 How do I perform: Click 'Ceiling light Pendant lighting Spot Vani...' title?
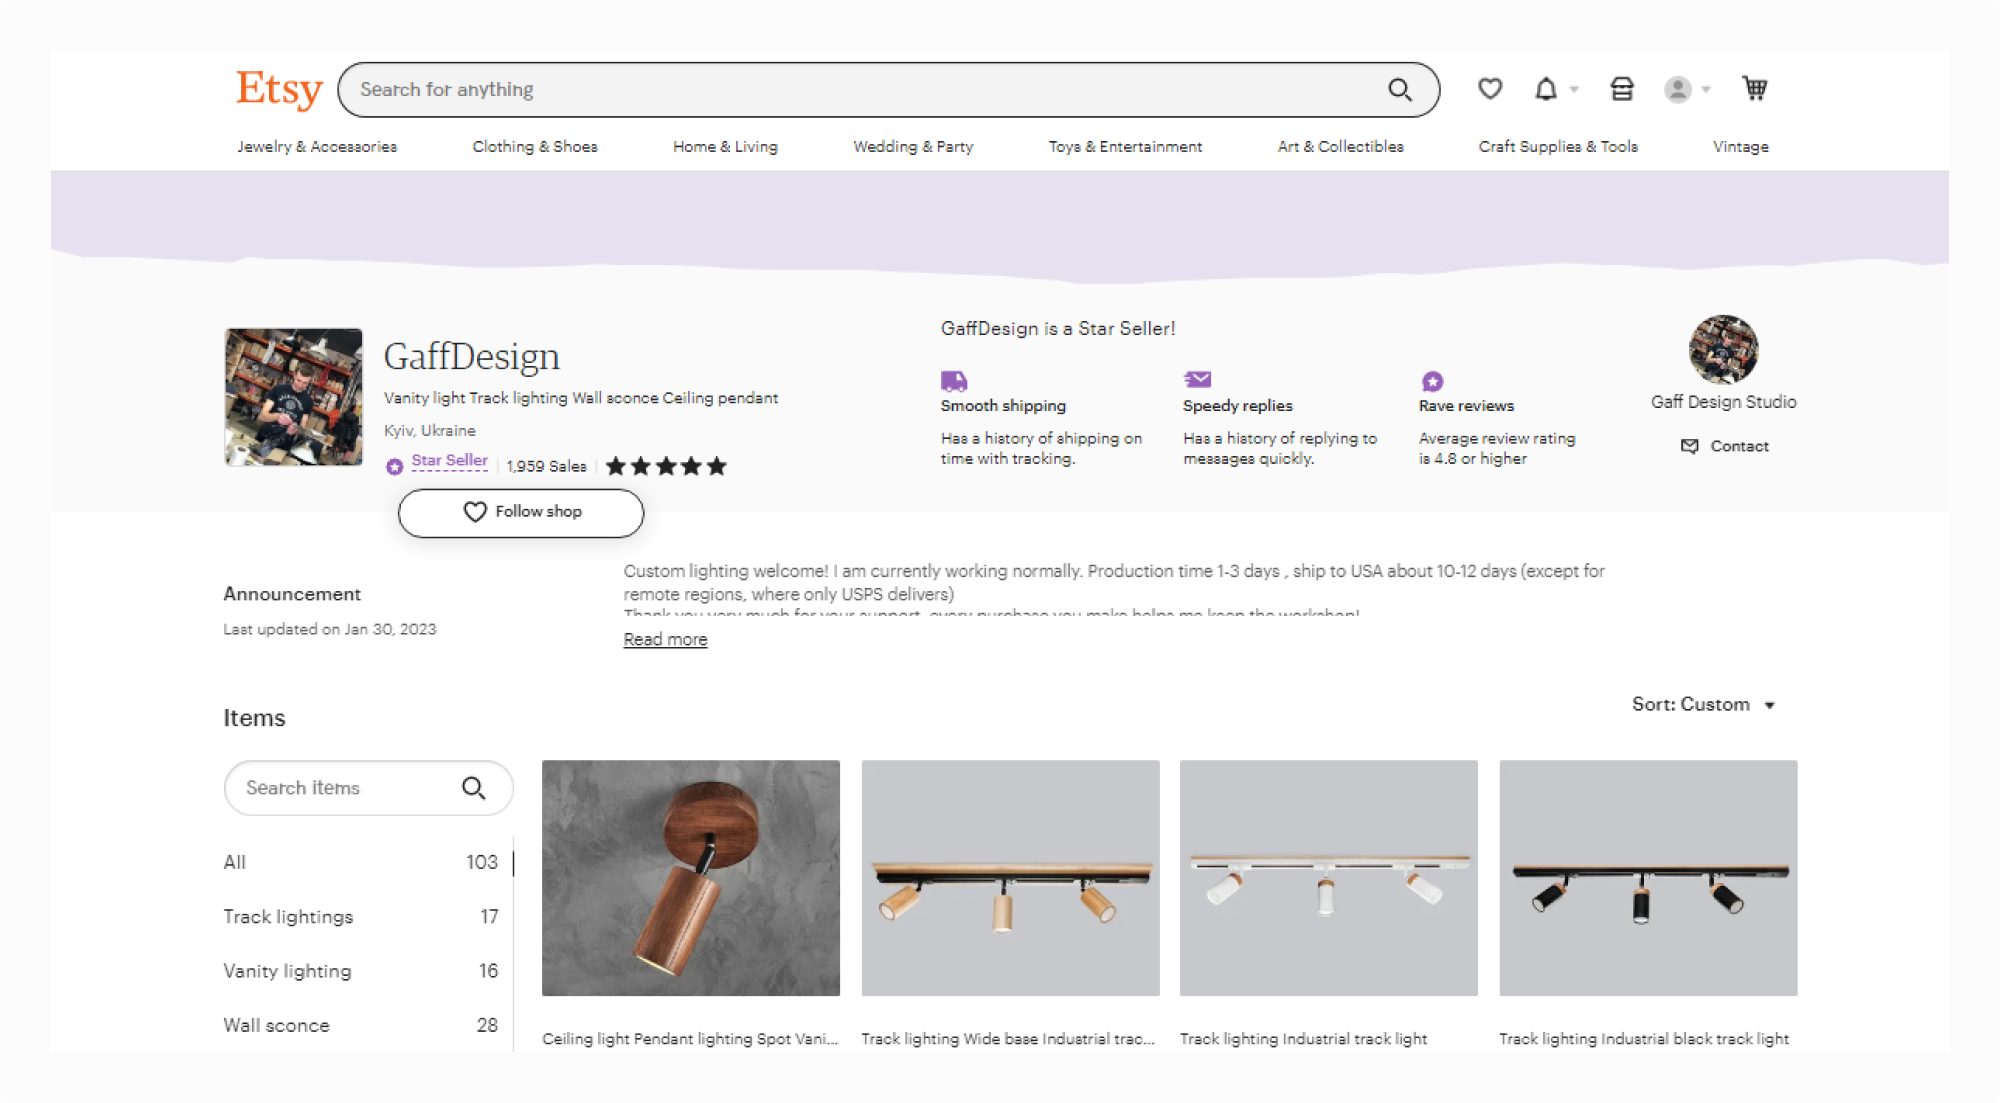[x=690, y=1039]
